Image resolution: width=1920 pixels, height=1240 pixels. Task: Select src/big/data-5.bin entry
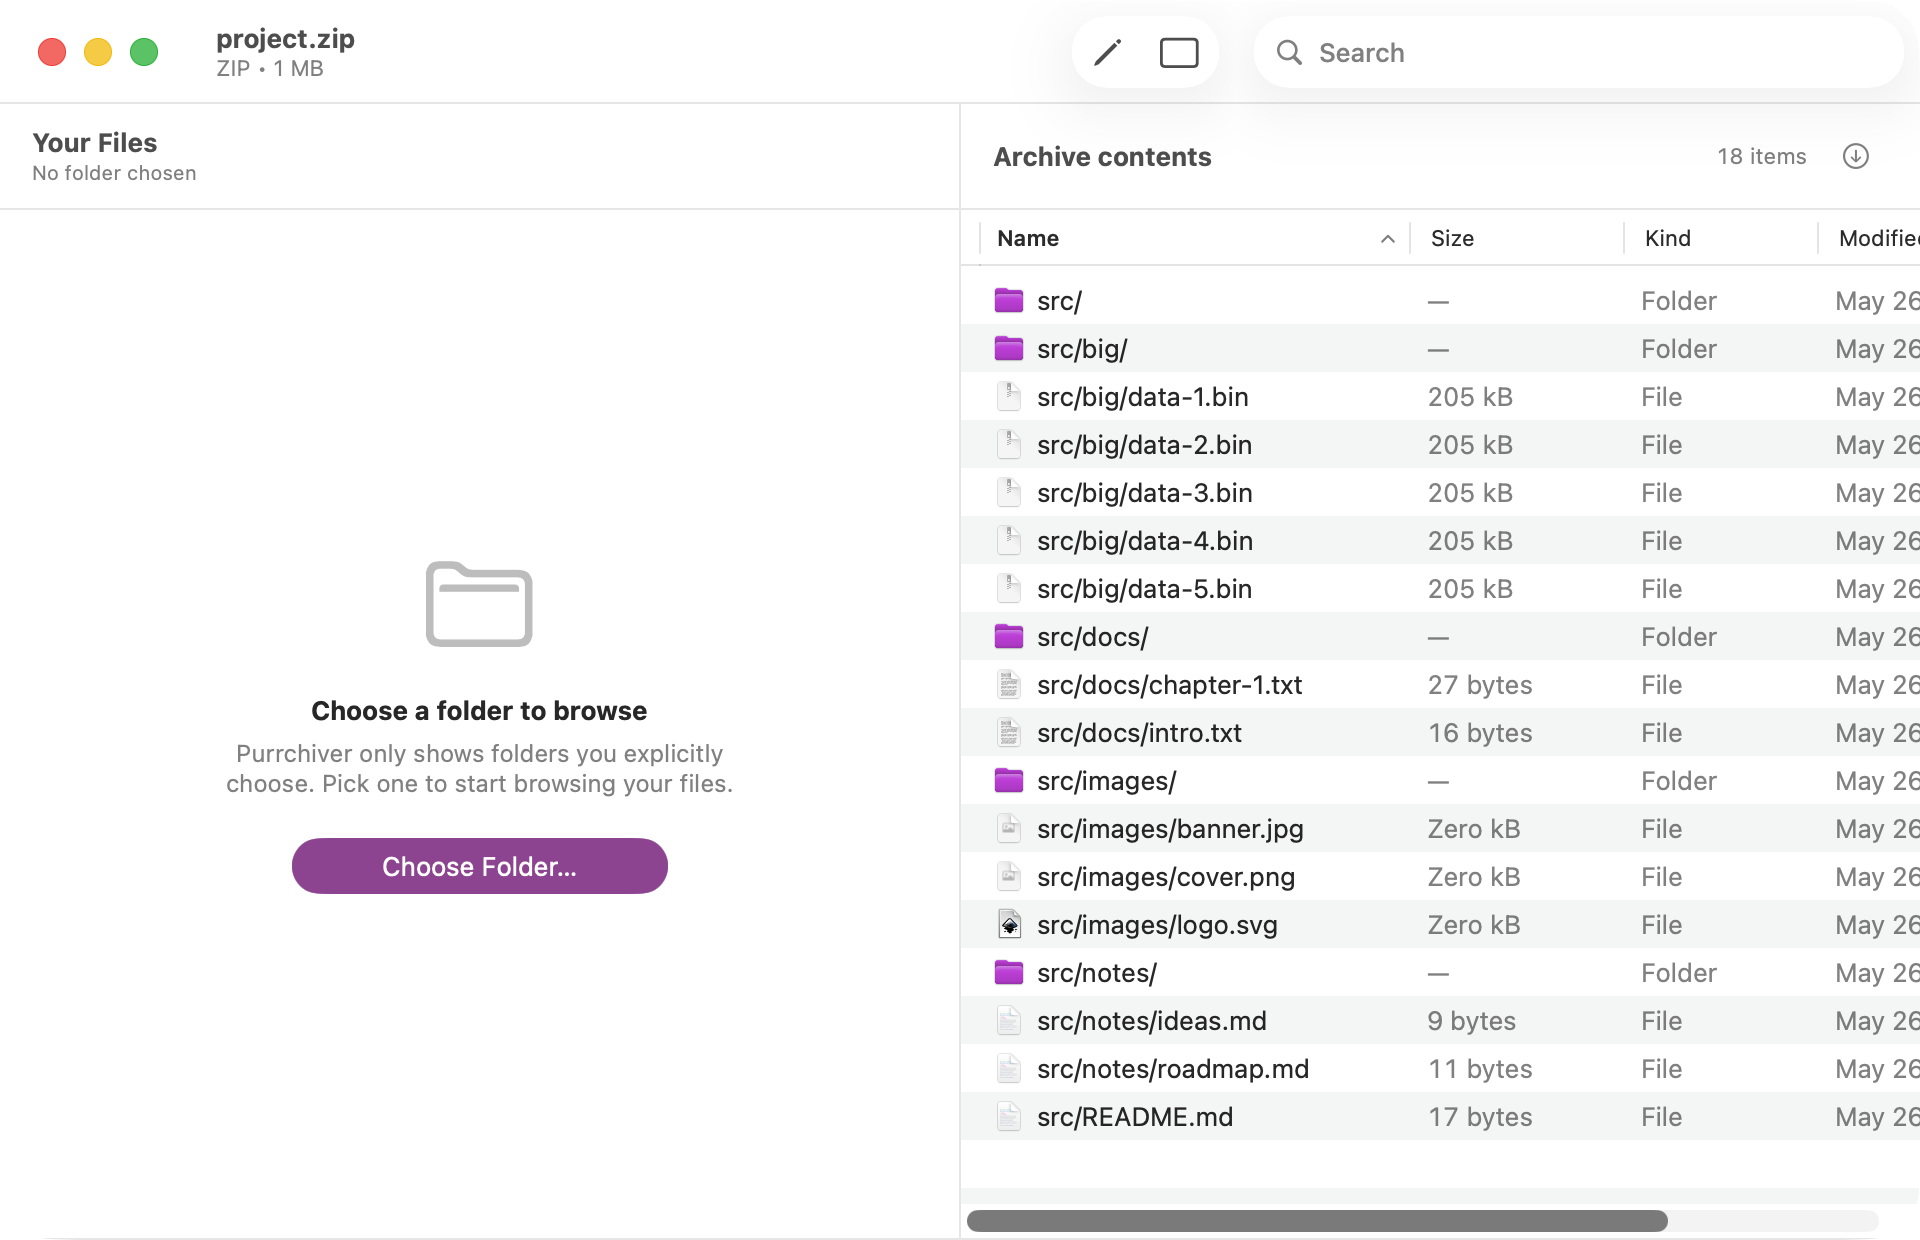click(x=1145, y=589)
